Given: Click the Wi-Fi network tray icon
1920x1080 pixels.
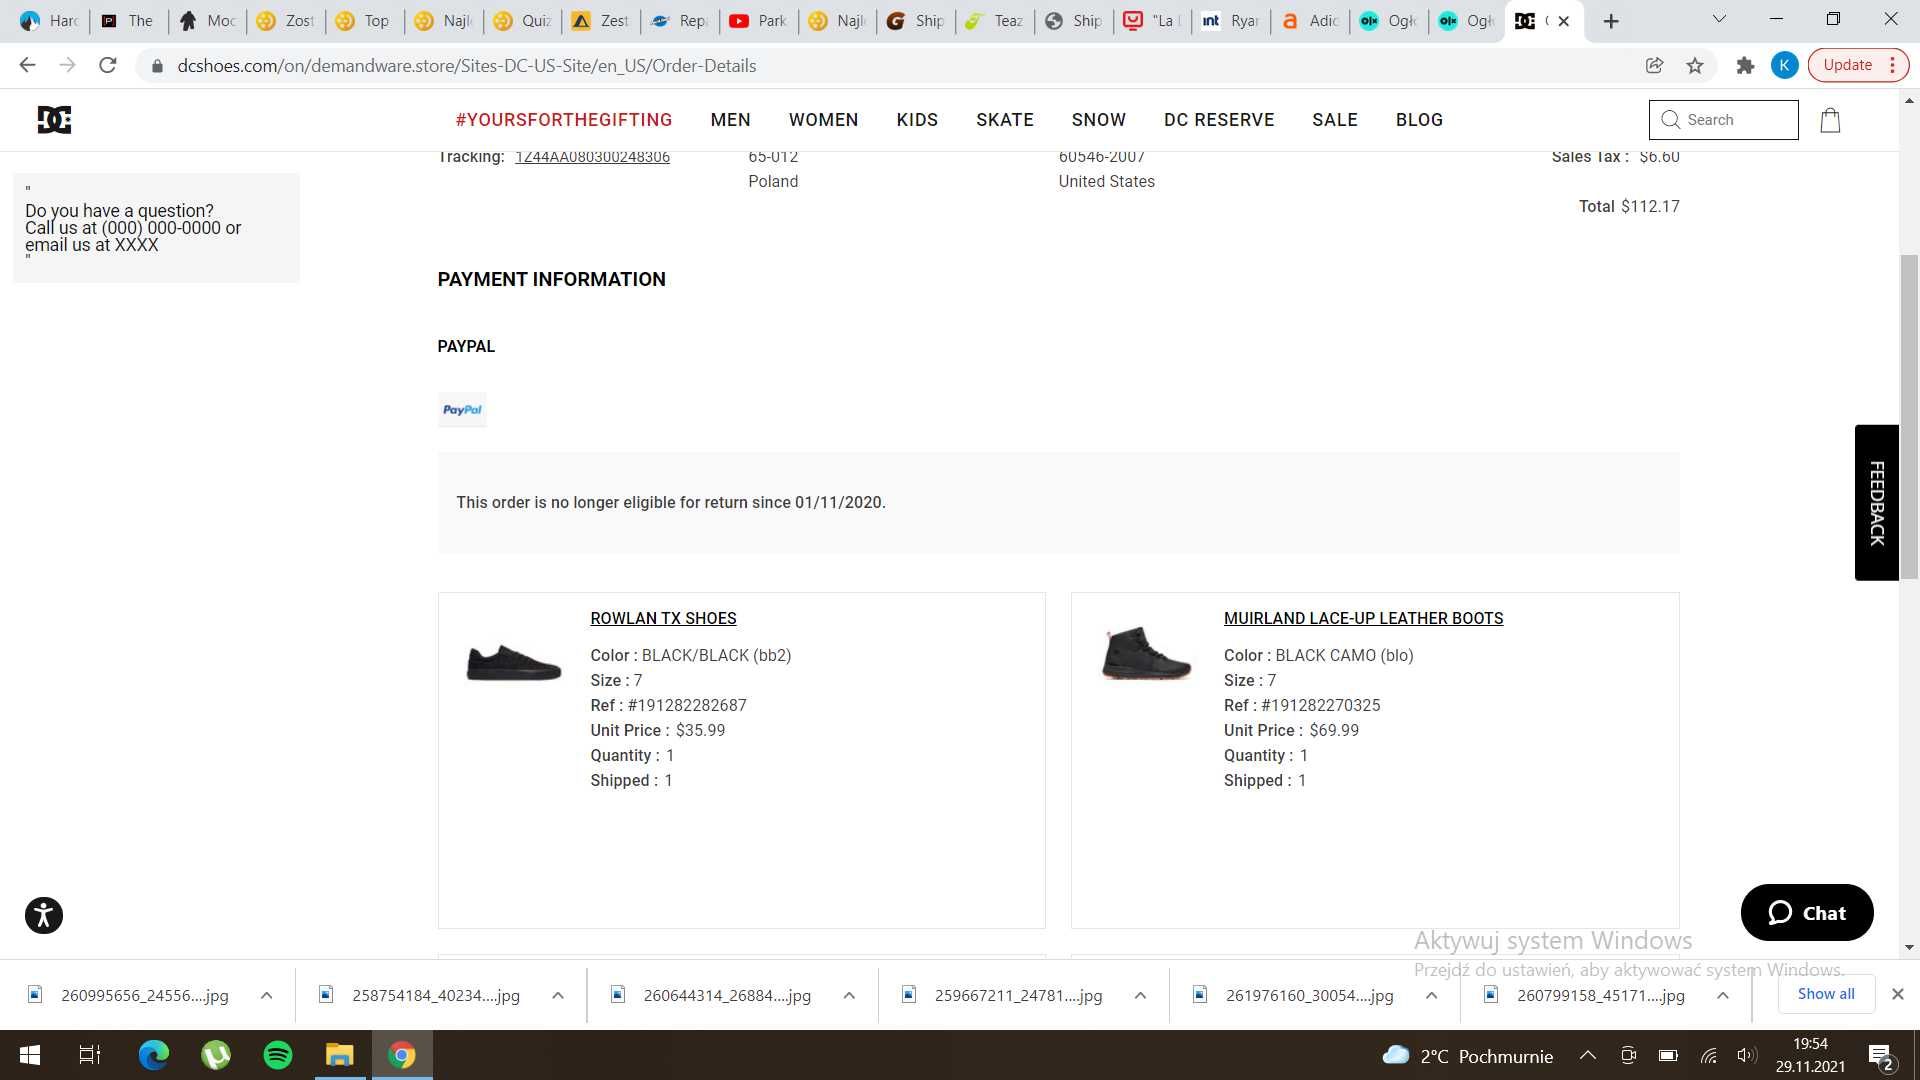Looking at the screenshot, I should pos(1709,1055).
